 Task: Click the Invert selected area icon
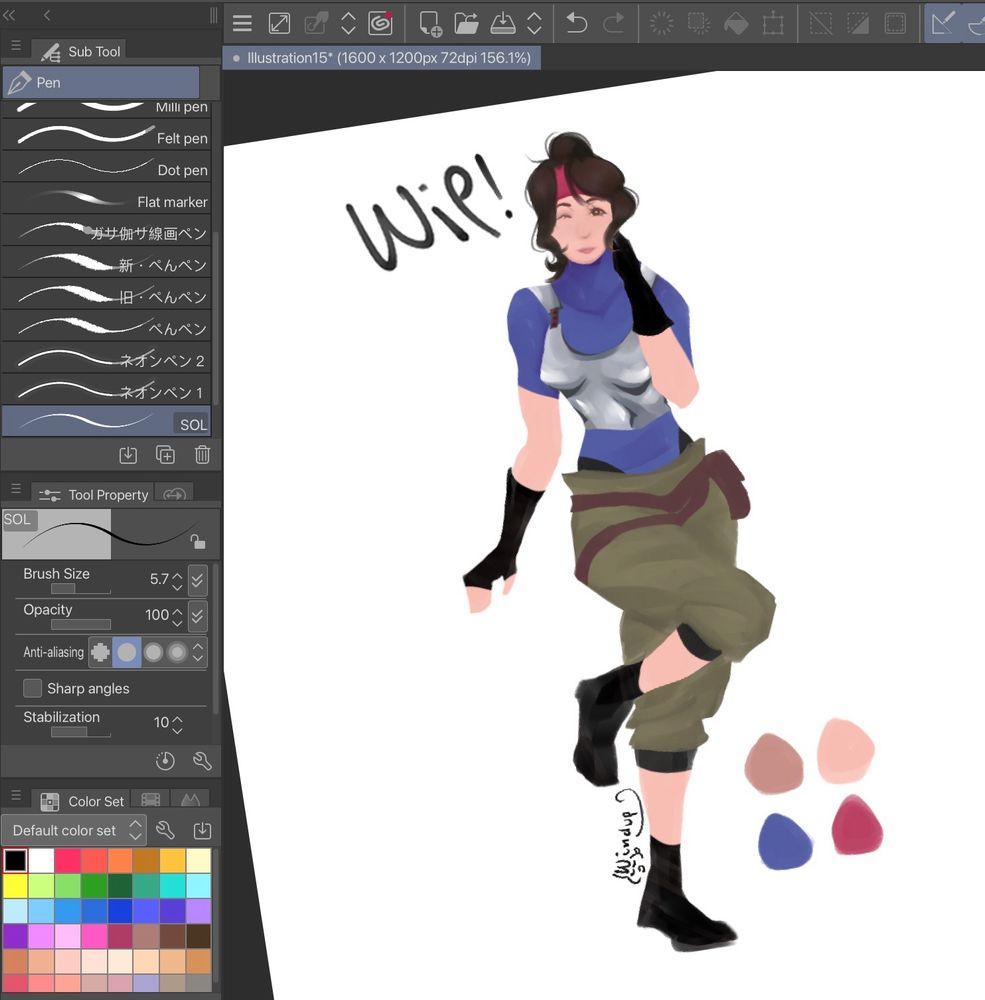(x=857, y=24)
